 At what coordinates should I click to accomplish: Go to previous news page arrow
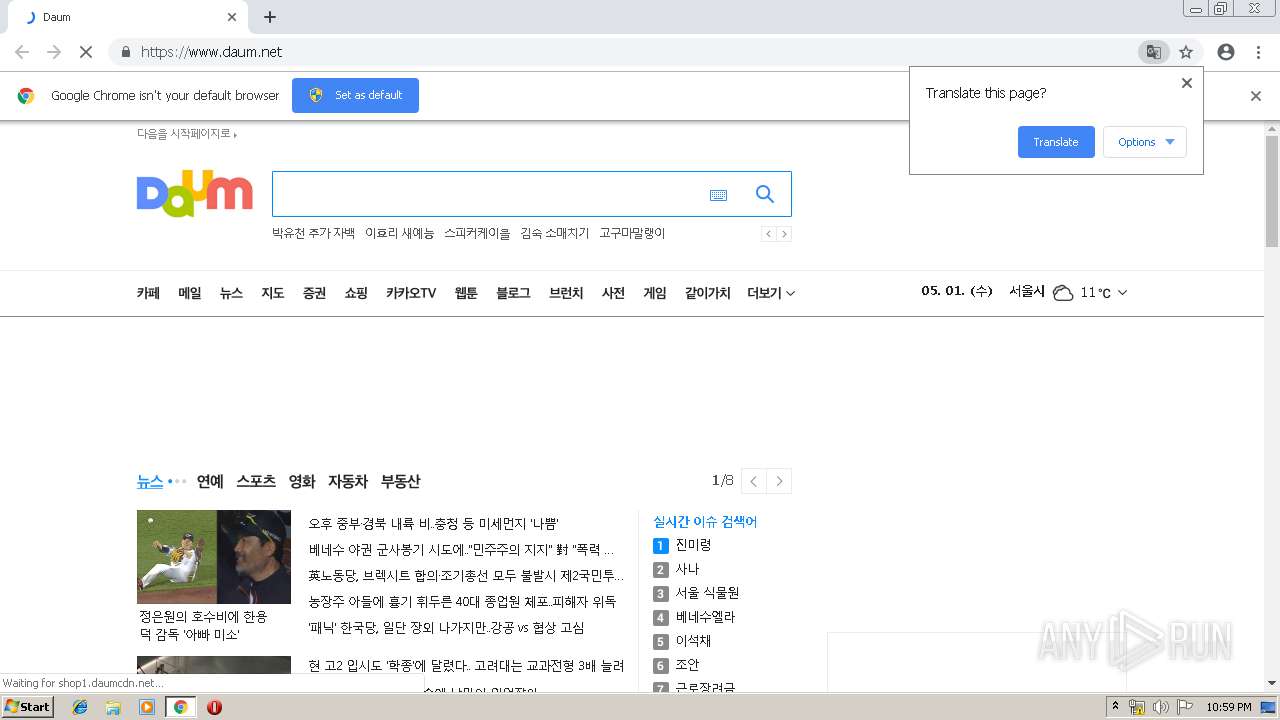click(754, 481)
